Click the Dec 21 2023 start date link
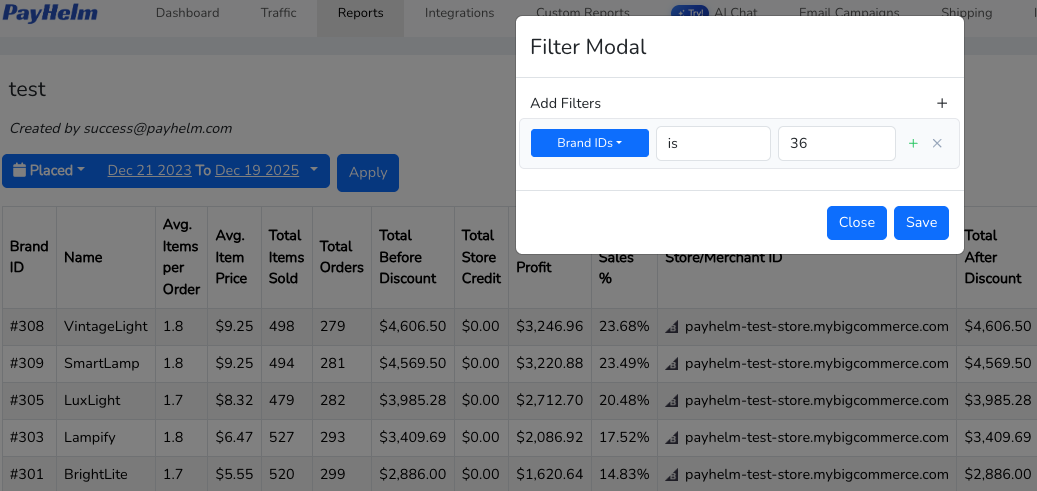Image resolution: width=1037 pixels, height=491 pixels. [x=149, y=170]
